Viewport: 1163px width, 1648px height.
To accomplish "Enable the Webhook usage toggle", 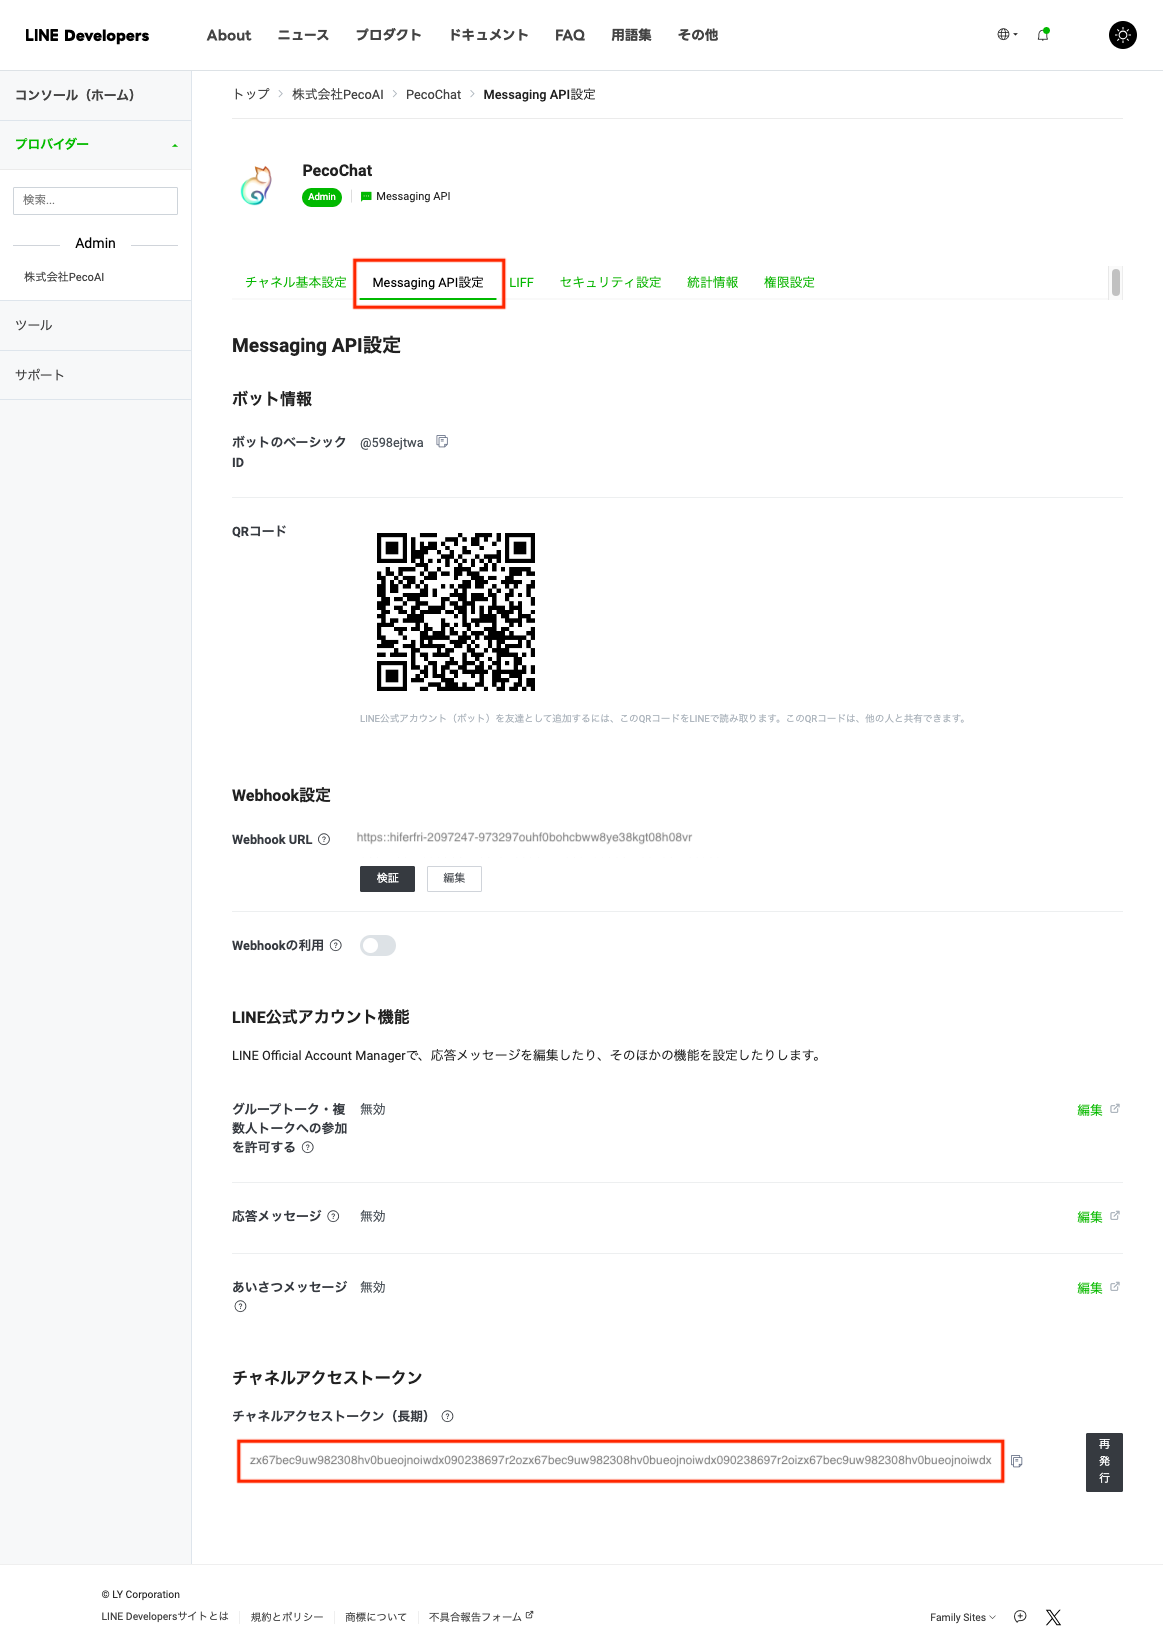I will [378, 945].
